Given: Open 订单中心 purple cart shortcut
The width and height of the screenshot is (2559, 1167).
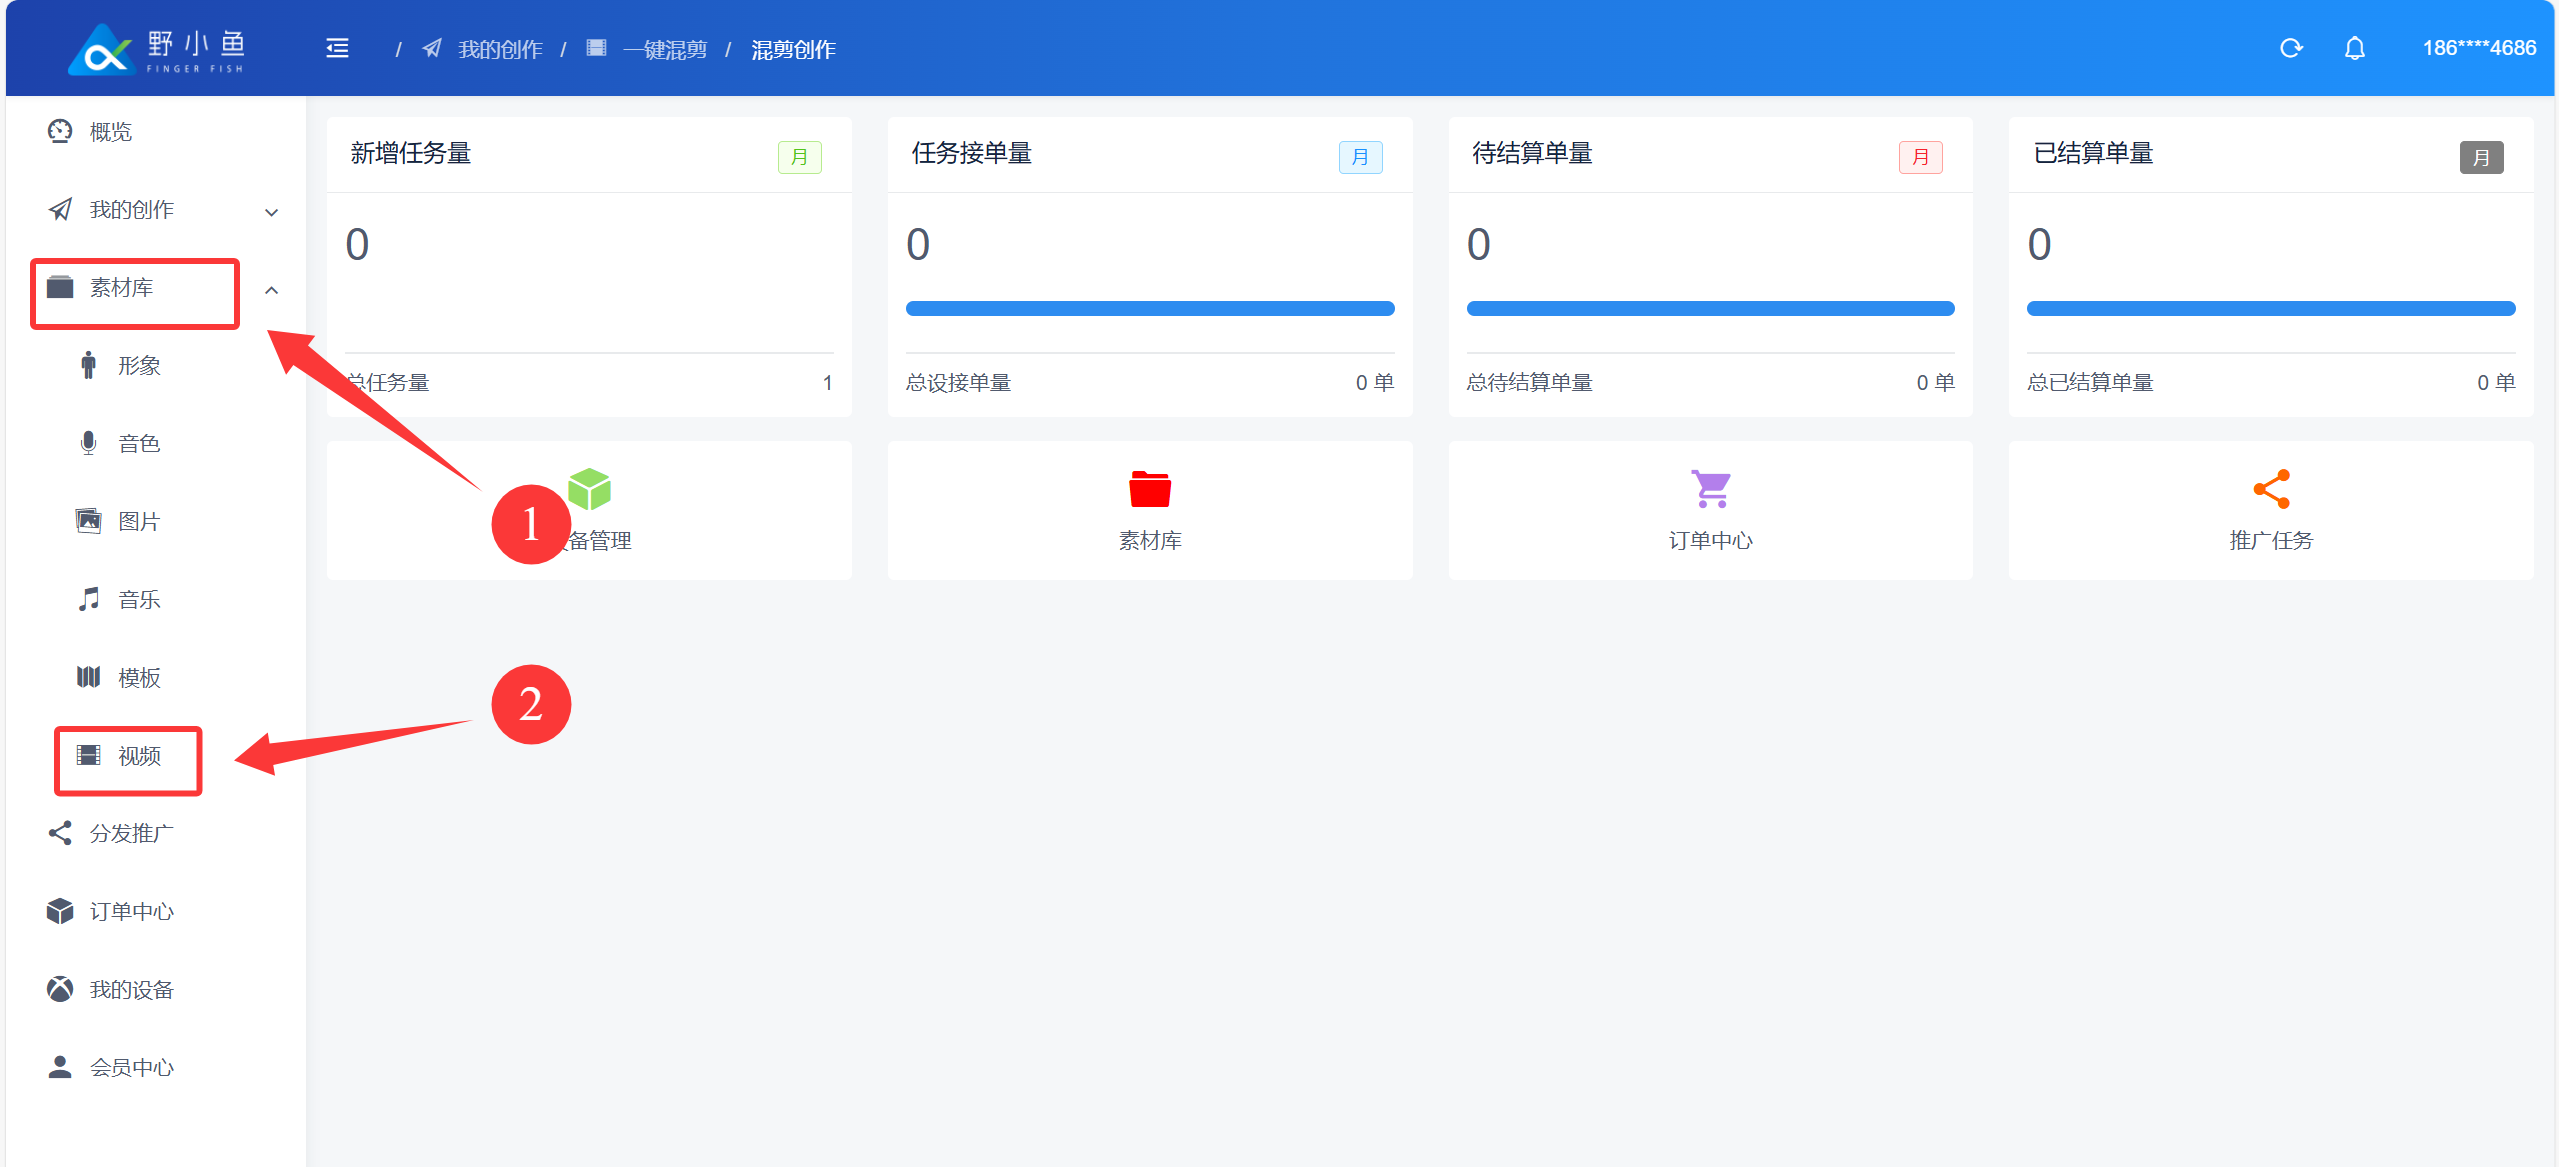Looking at the screenshot, I should 1710,489.
